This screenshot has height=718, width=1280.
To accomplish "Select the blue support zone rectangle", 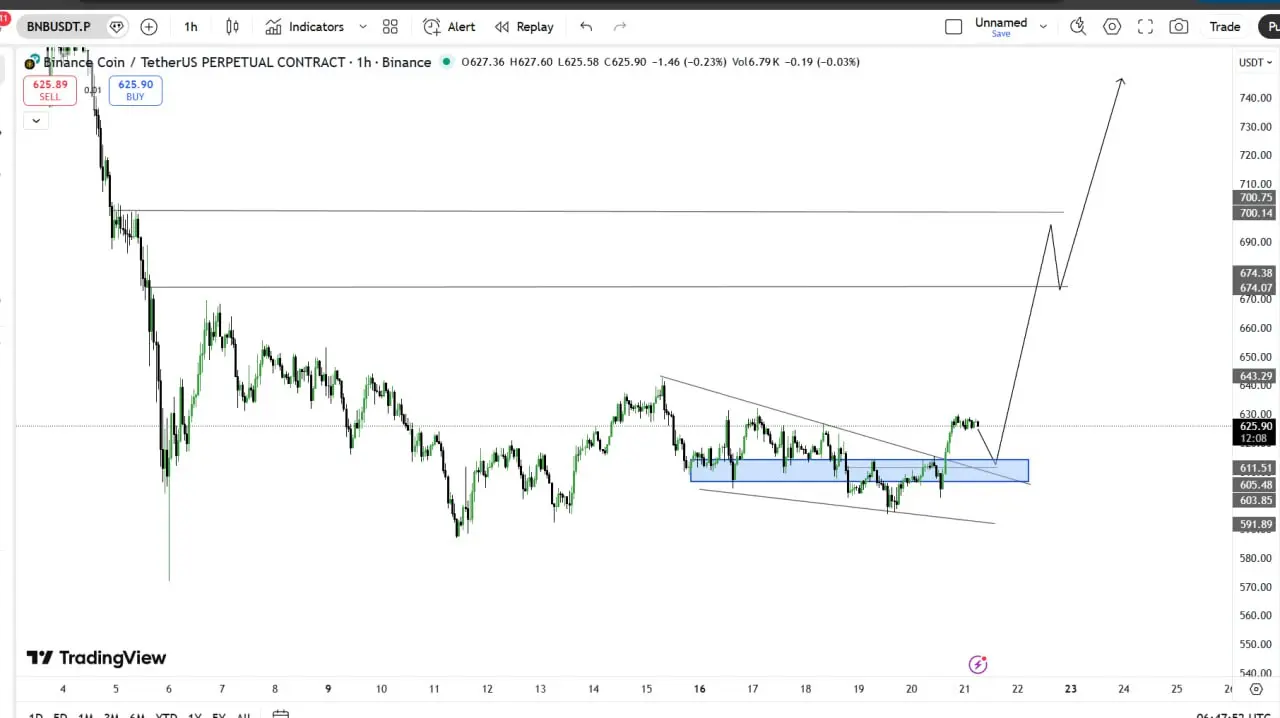I will [x=859, y=470].
